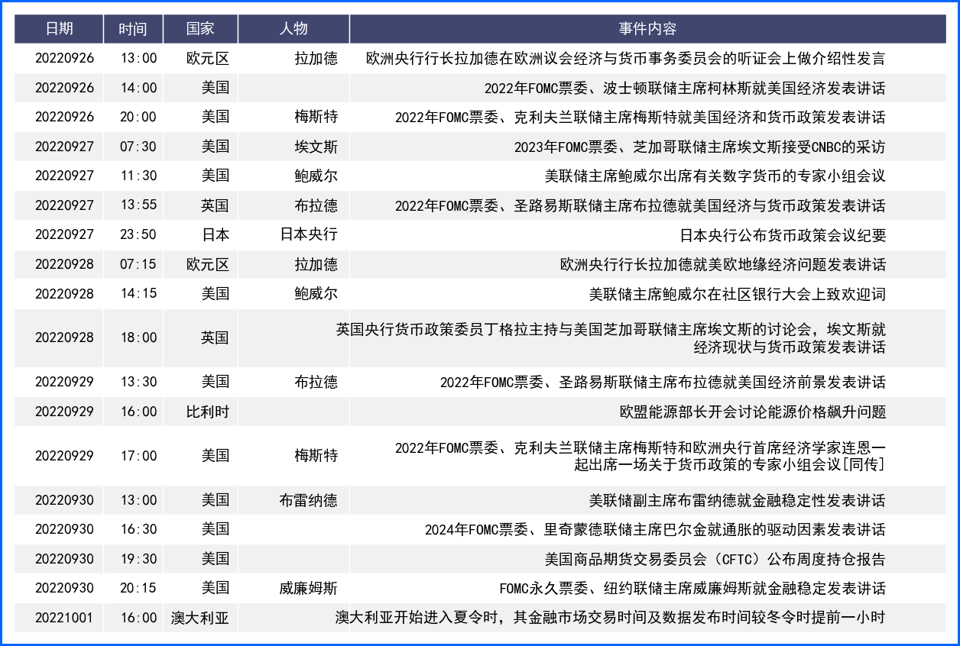Click time cell 14:00 on 20220926
This screenshot has width=960, height=646.
tap(139, 88)
